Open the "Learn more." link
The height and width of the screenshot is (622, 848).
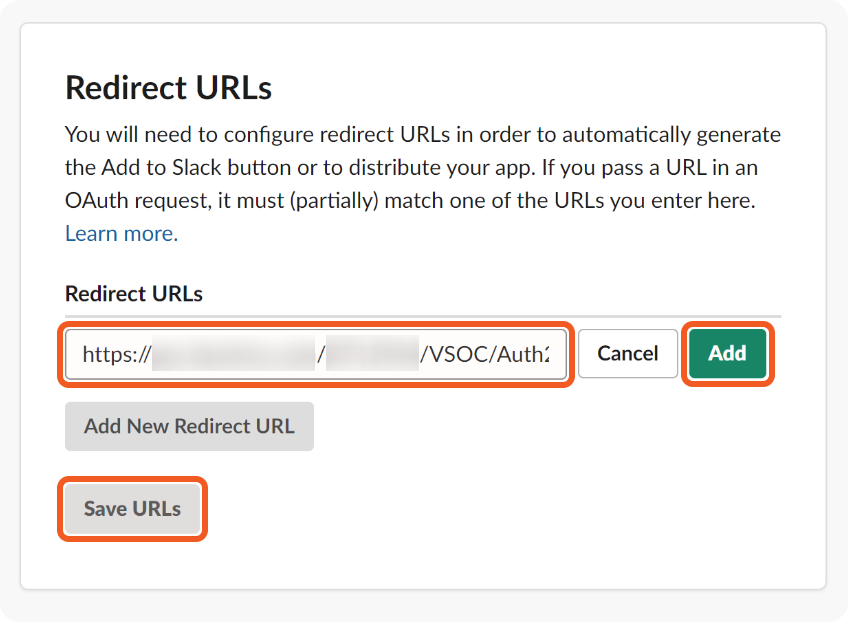[121, 234]
